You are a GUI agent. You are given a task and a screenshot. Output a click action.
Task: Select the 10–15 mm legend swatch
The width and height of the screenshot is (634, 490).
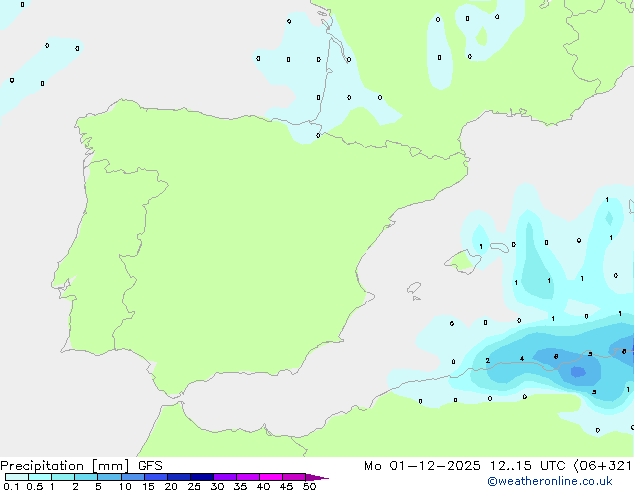pos(133,477)
